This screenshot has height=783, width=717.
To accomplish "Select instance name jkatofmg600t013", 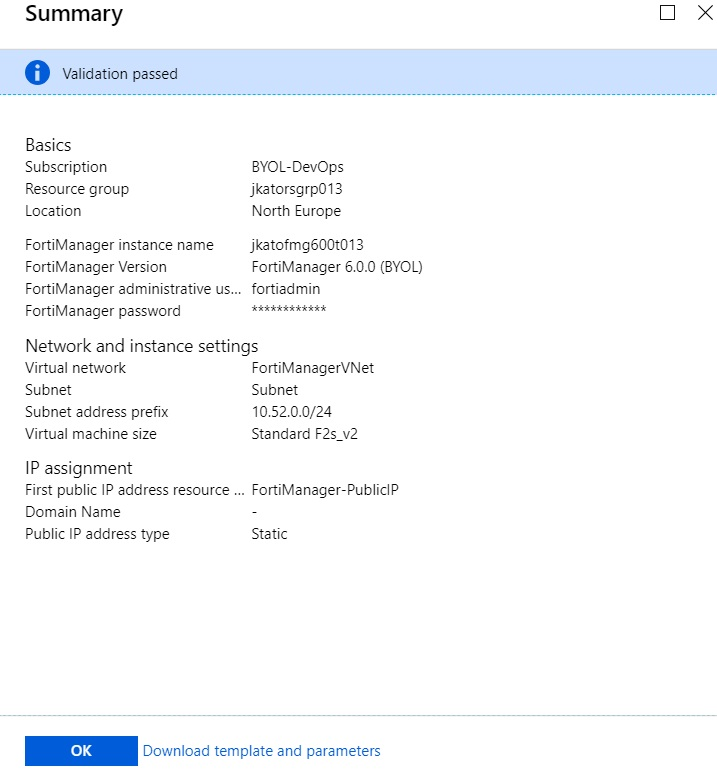I will click(307, 245).
